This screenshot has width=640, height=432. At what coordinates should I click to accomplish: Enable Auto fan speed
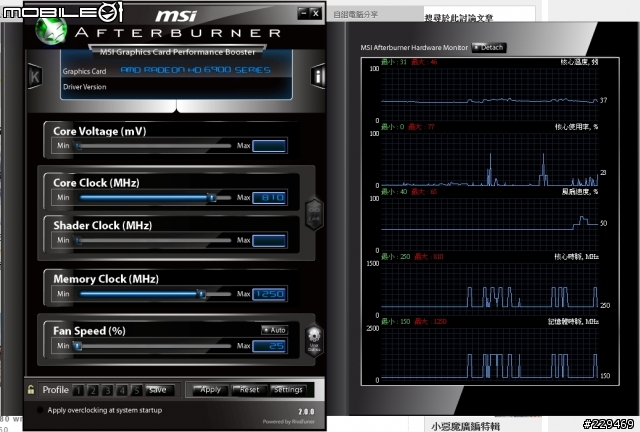click(275, 330)
